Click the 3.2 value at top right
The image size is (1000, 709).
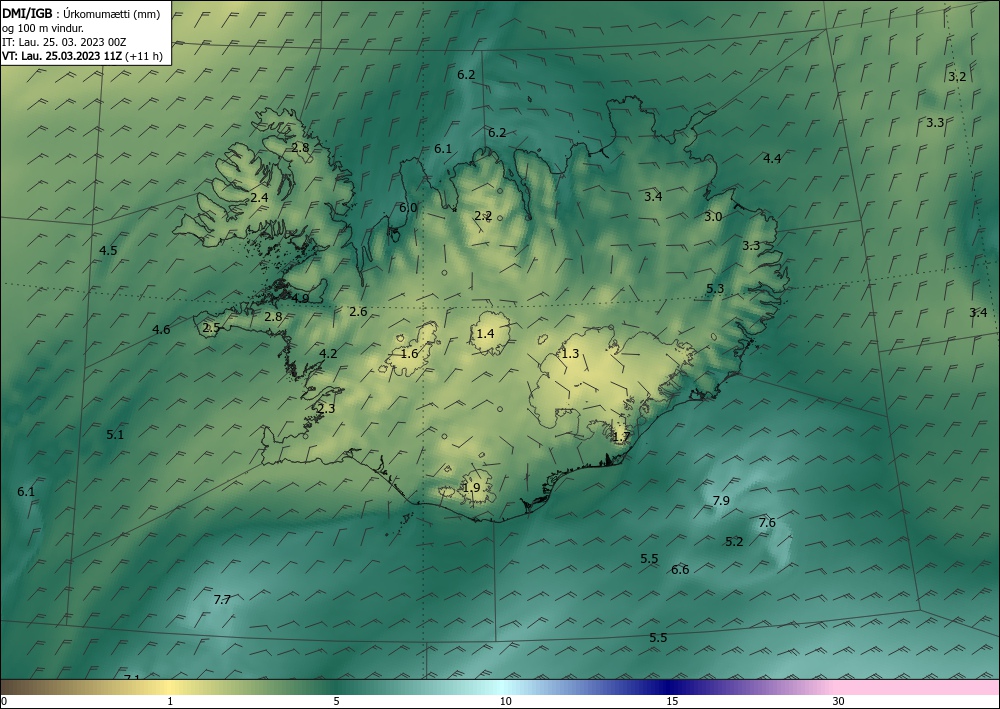pos(957,77)
